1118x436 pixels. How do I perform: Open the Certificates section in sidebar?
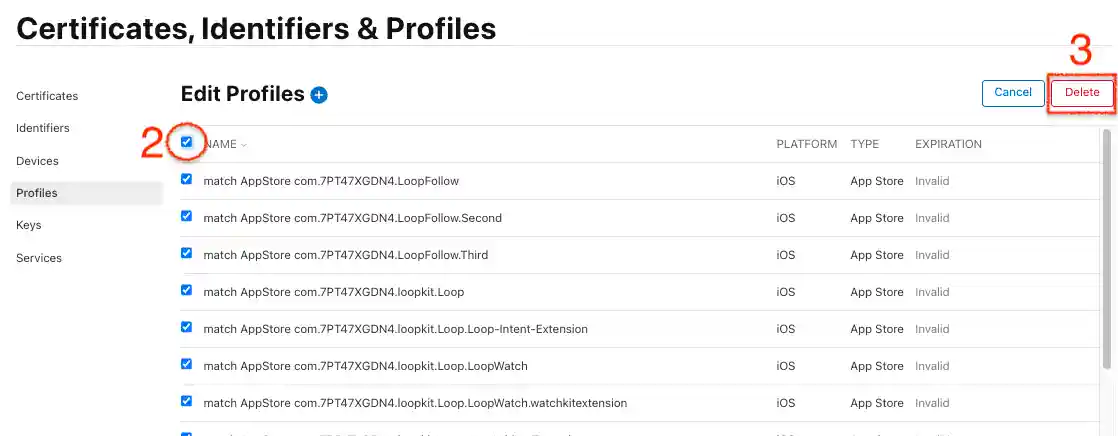47,96
